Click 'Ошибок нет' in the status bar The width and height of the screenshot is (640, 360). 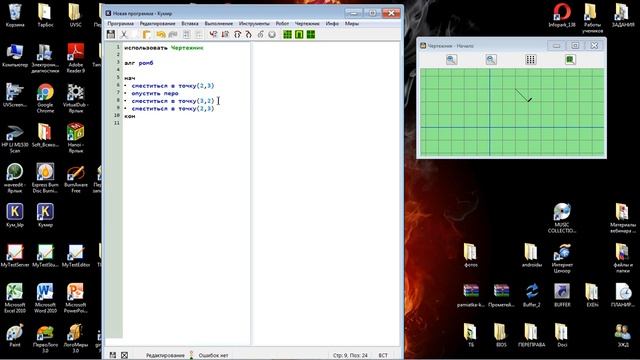(x=213, y=356)
